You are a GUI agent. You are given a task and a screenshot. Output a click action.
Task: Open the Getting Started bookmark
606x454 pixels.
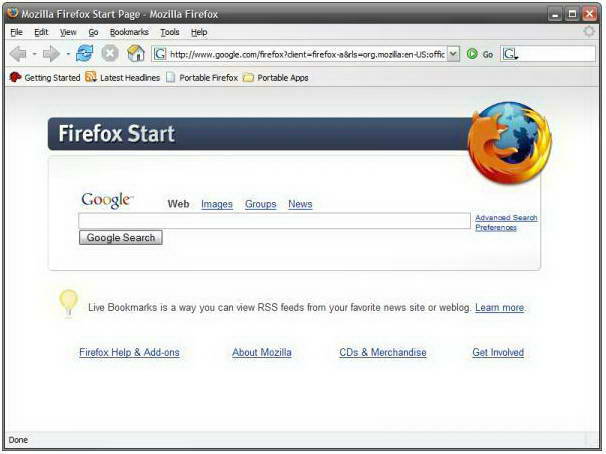(45, 77)
